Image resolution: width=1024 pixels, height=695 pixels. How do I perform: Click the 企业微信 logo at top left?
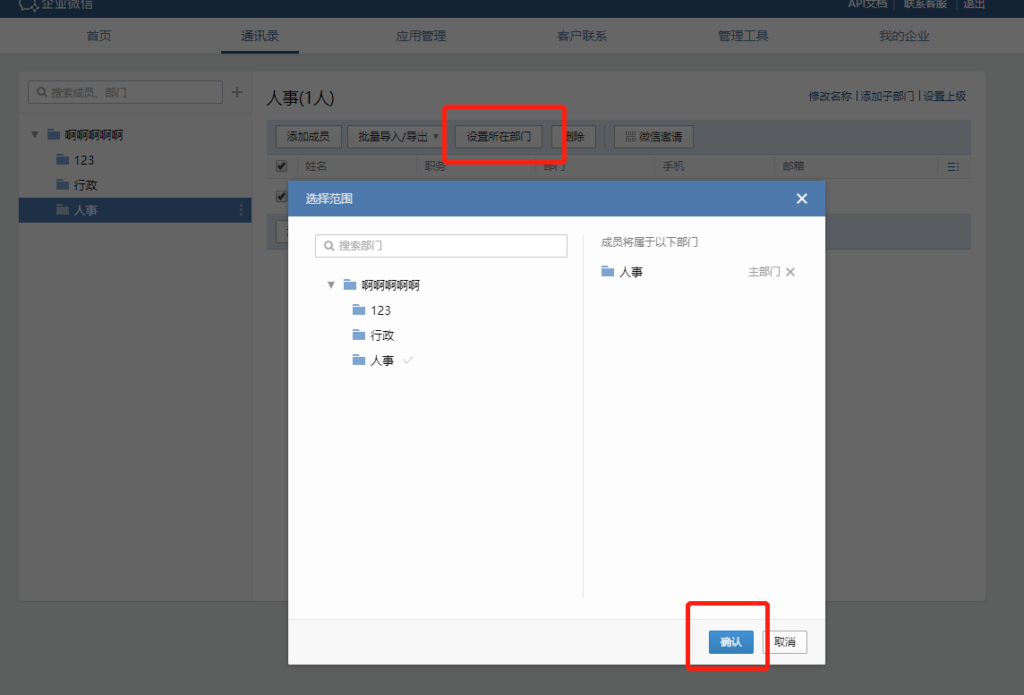pos(56,5)
